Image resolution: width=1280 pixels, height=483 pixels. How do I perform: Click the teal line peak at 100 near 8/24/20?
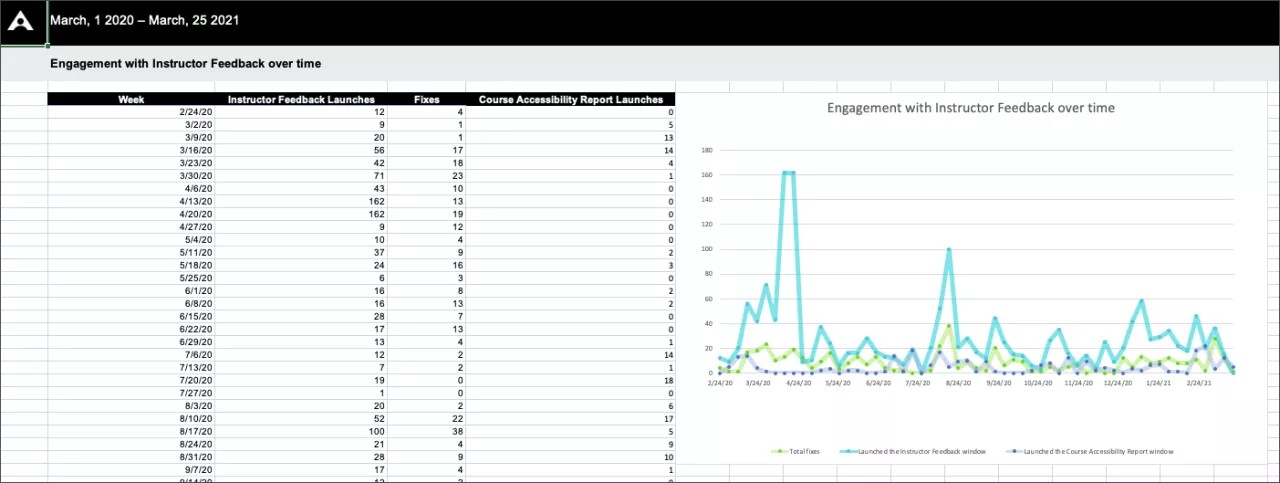click(948, 249)
